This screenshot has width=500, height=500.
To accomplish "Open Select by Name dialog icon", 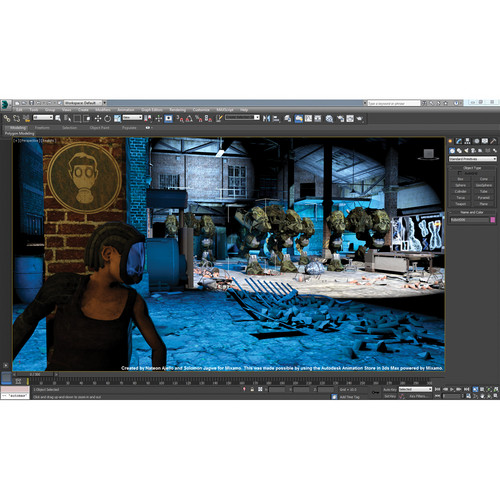I will 68,118.
